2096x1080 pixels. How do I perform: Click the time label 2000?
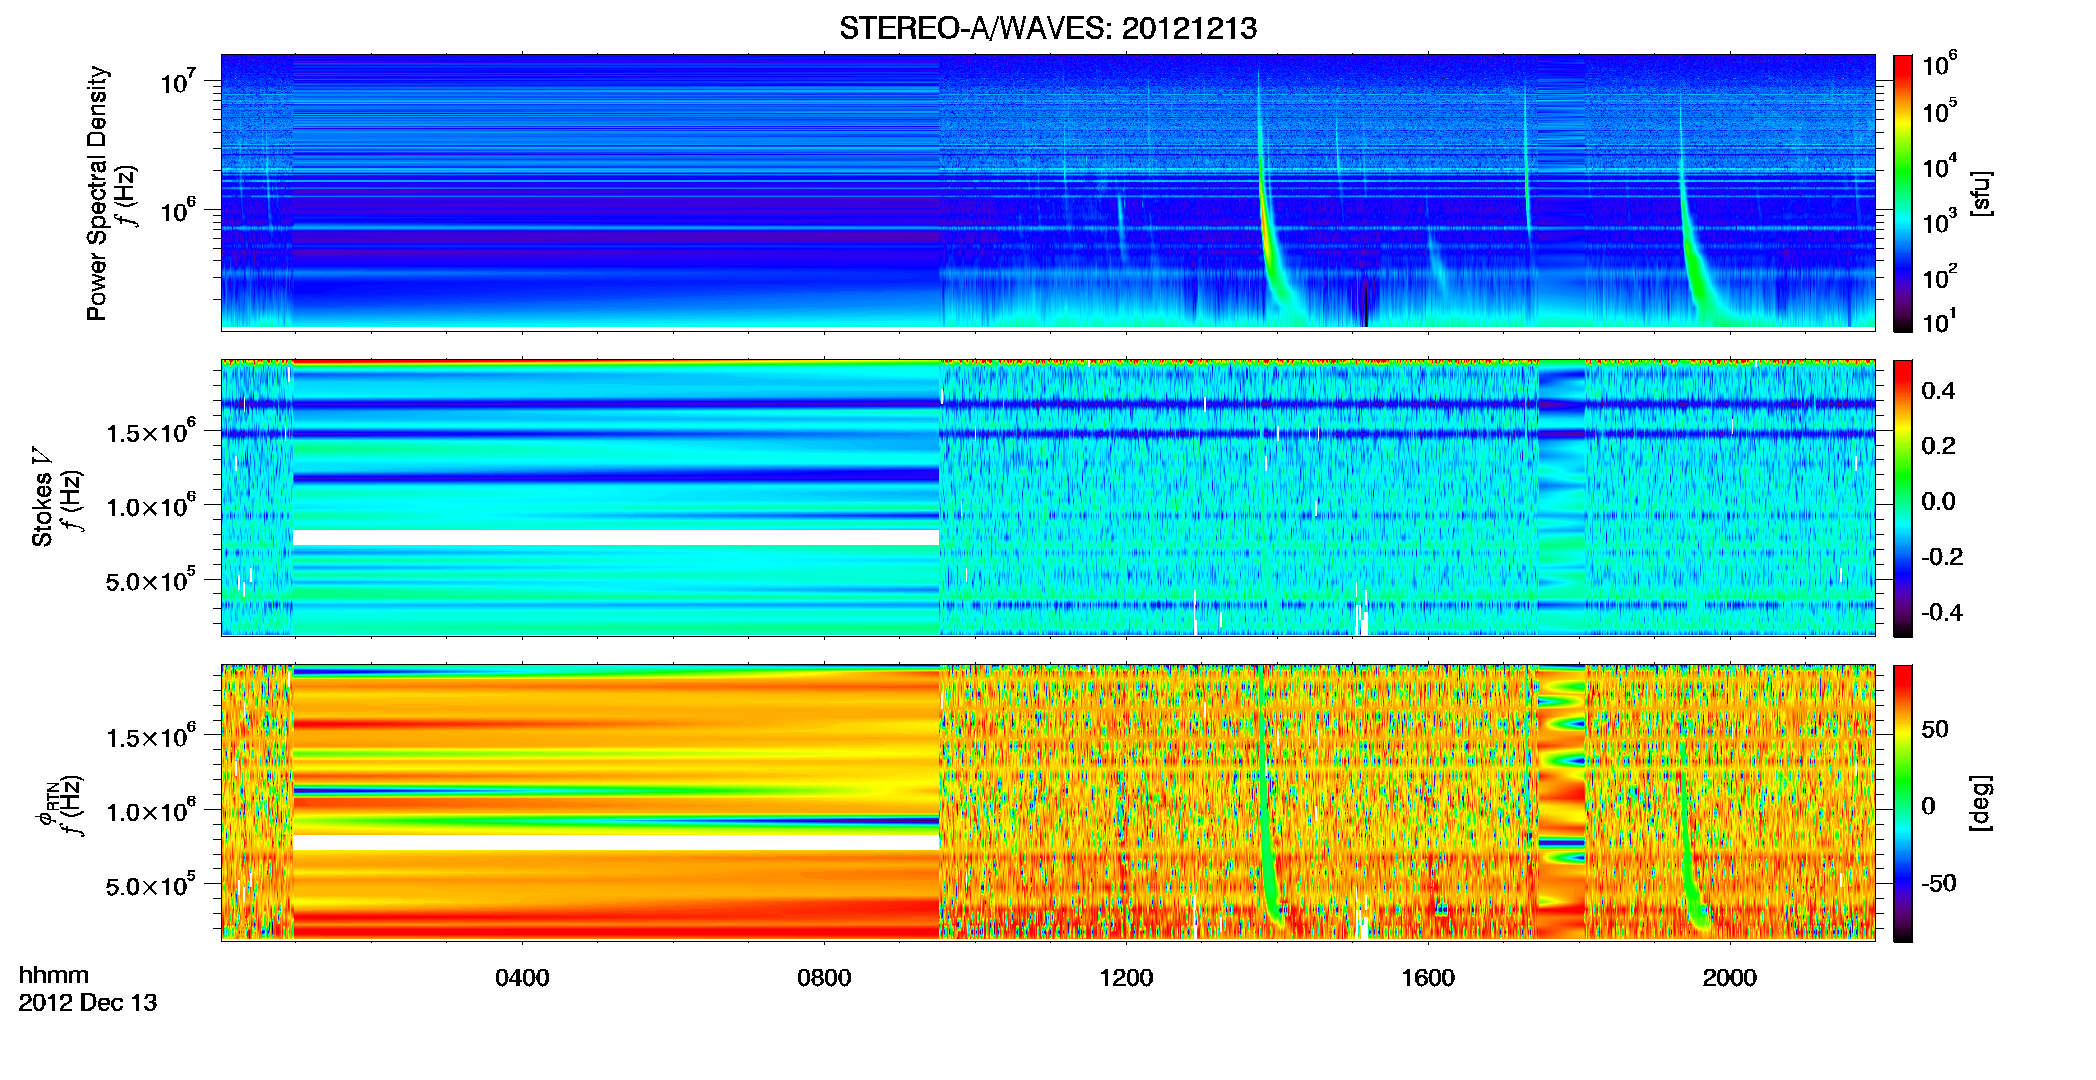pos(1730,978)
